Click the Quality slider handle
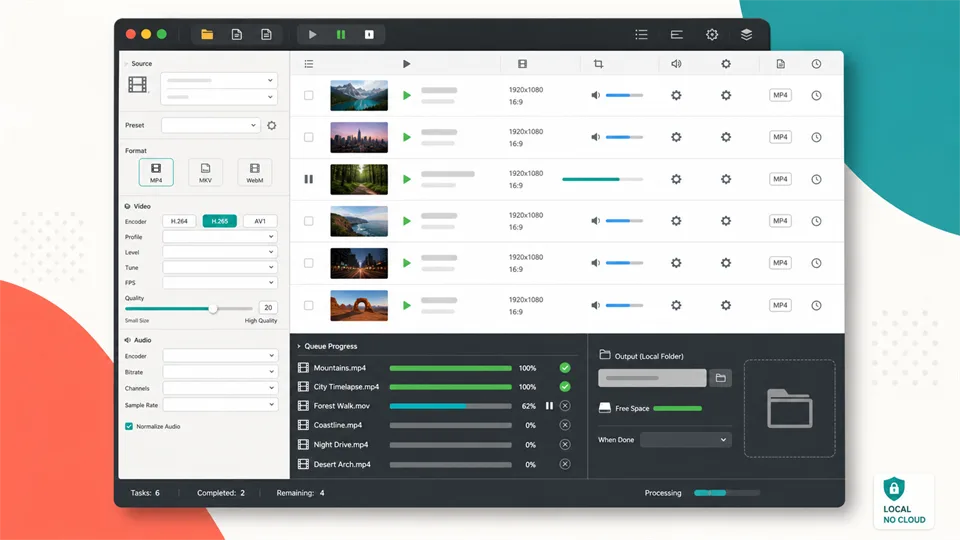This screenshot has height=540, width=960. (x=212, y=309)
